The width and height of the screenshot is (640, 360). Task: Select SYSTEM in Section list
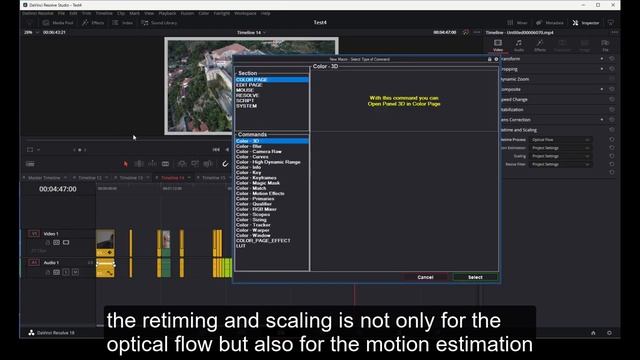[271, 106]
